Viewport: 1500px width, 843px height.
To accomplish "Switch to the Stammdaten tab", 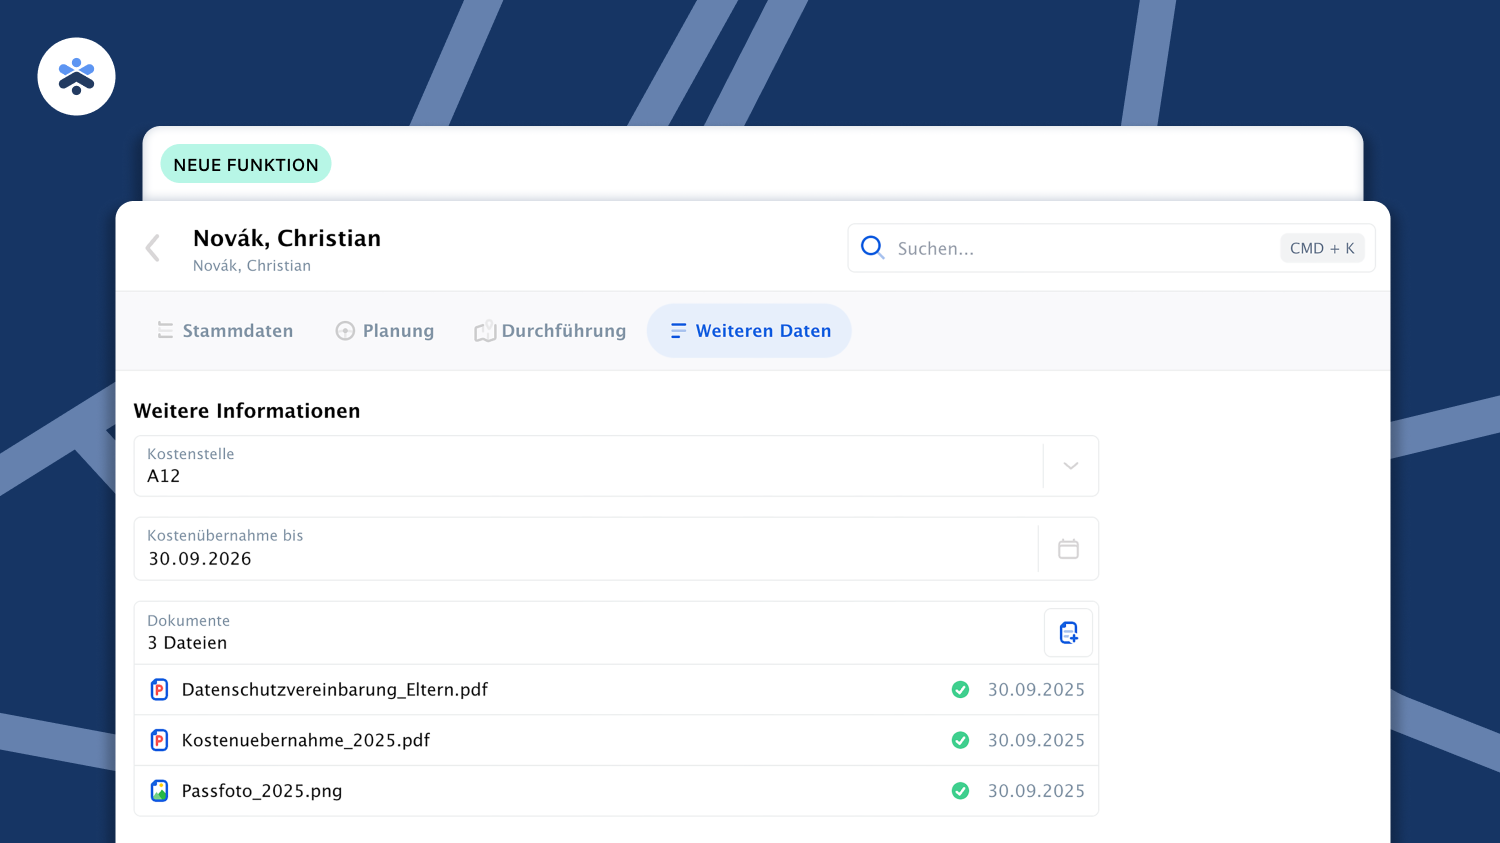I will click(x=225, y=331).
